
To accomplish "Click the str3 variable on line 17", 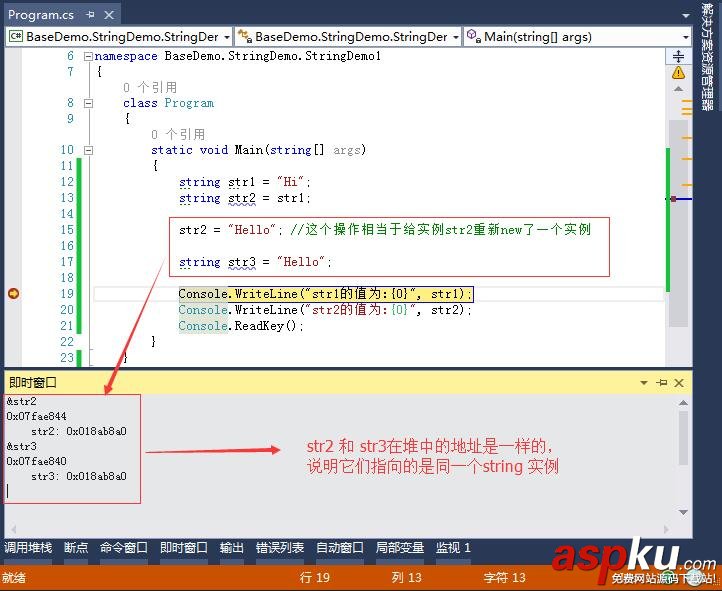I will pos(242,262).
